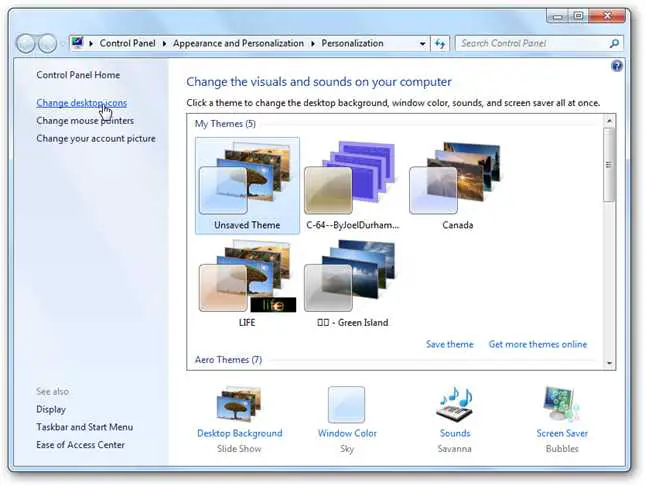This screenshot has width=645, height=486.
Task: Click the Window Color text link
Action: pyautogui.click(x=347, y=433)
